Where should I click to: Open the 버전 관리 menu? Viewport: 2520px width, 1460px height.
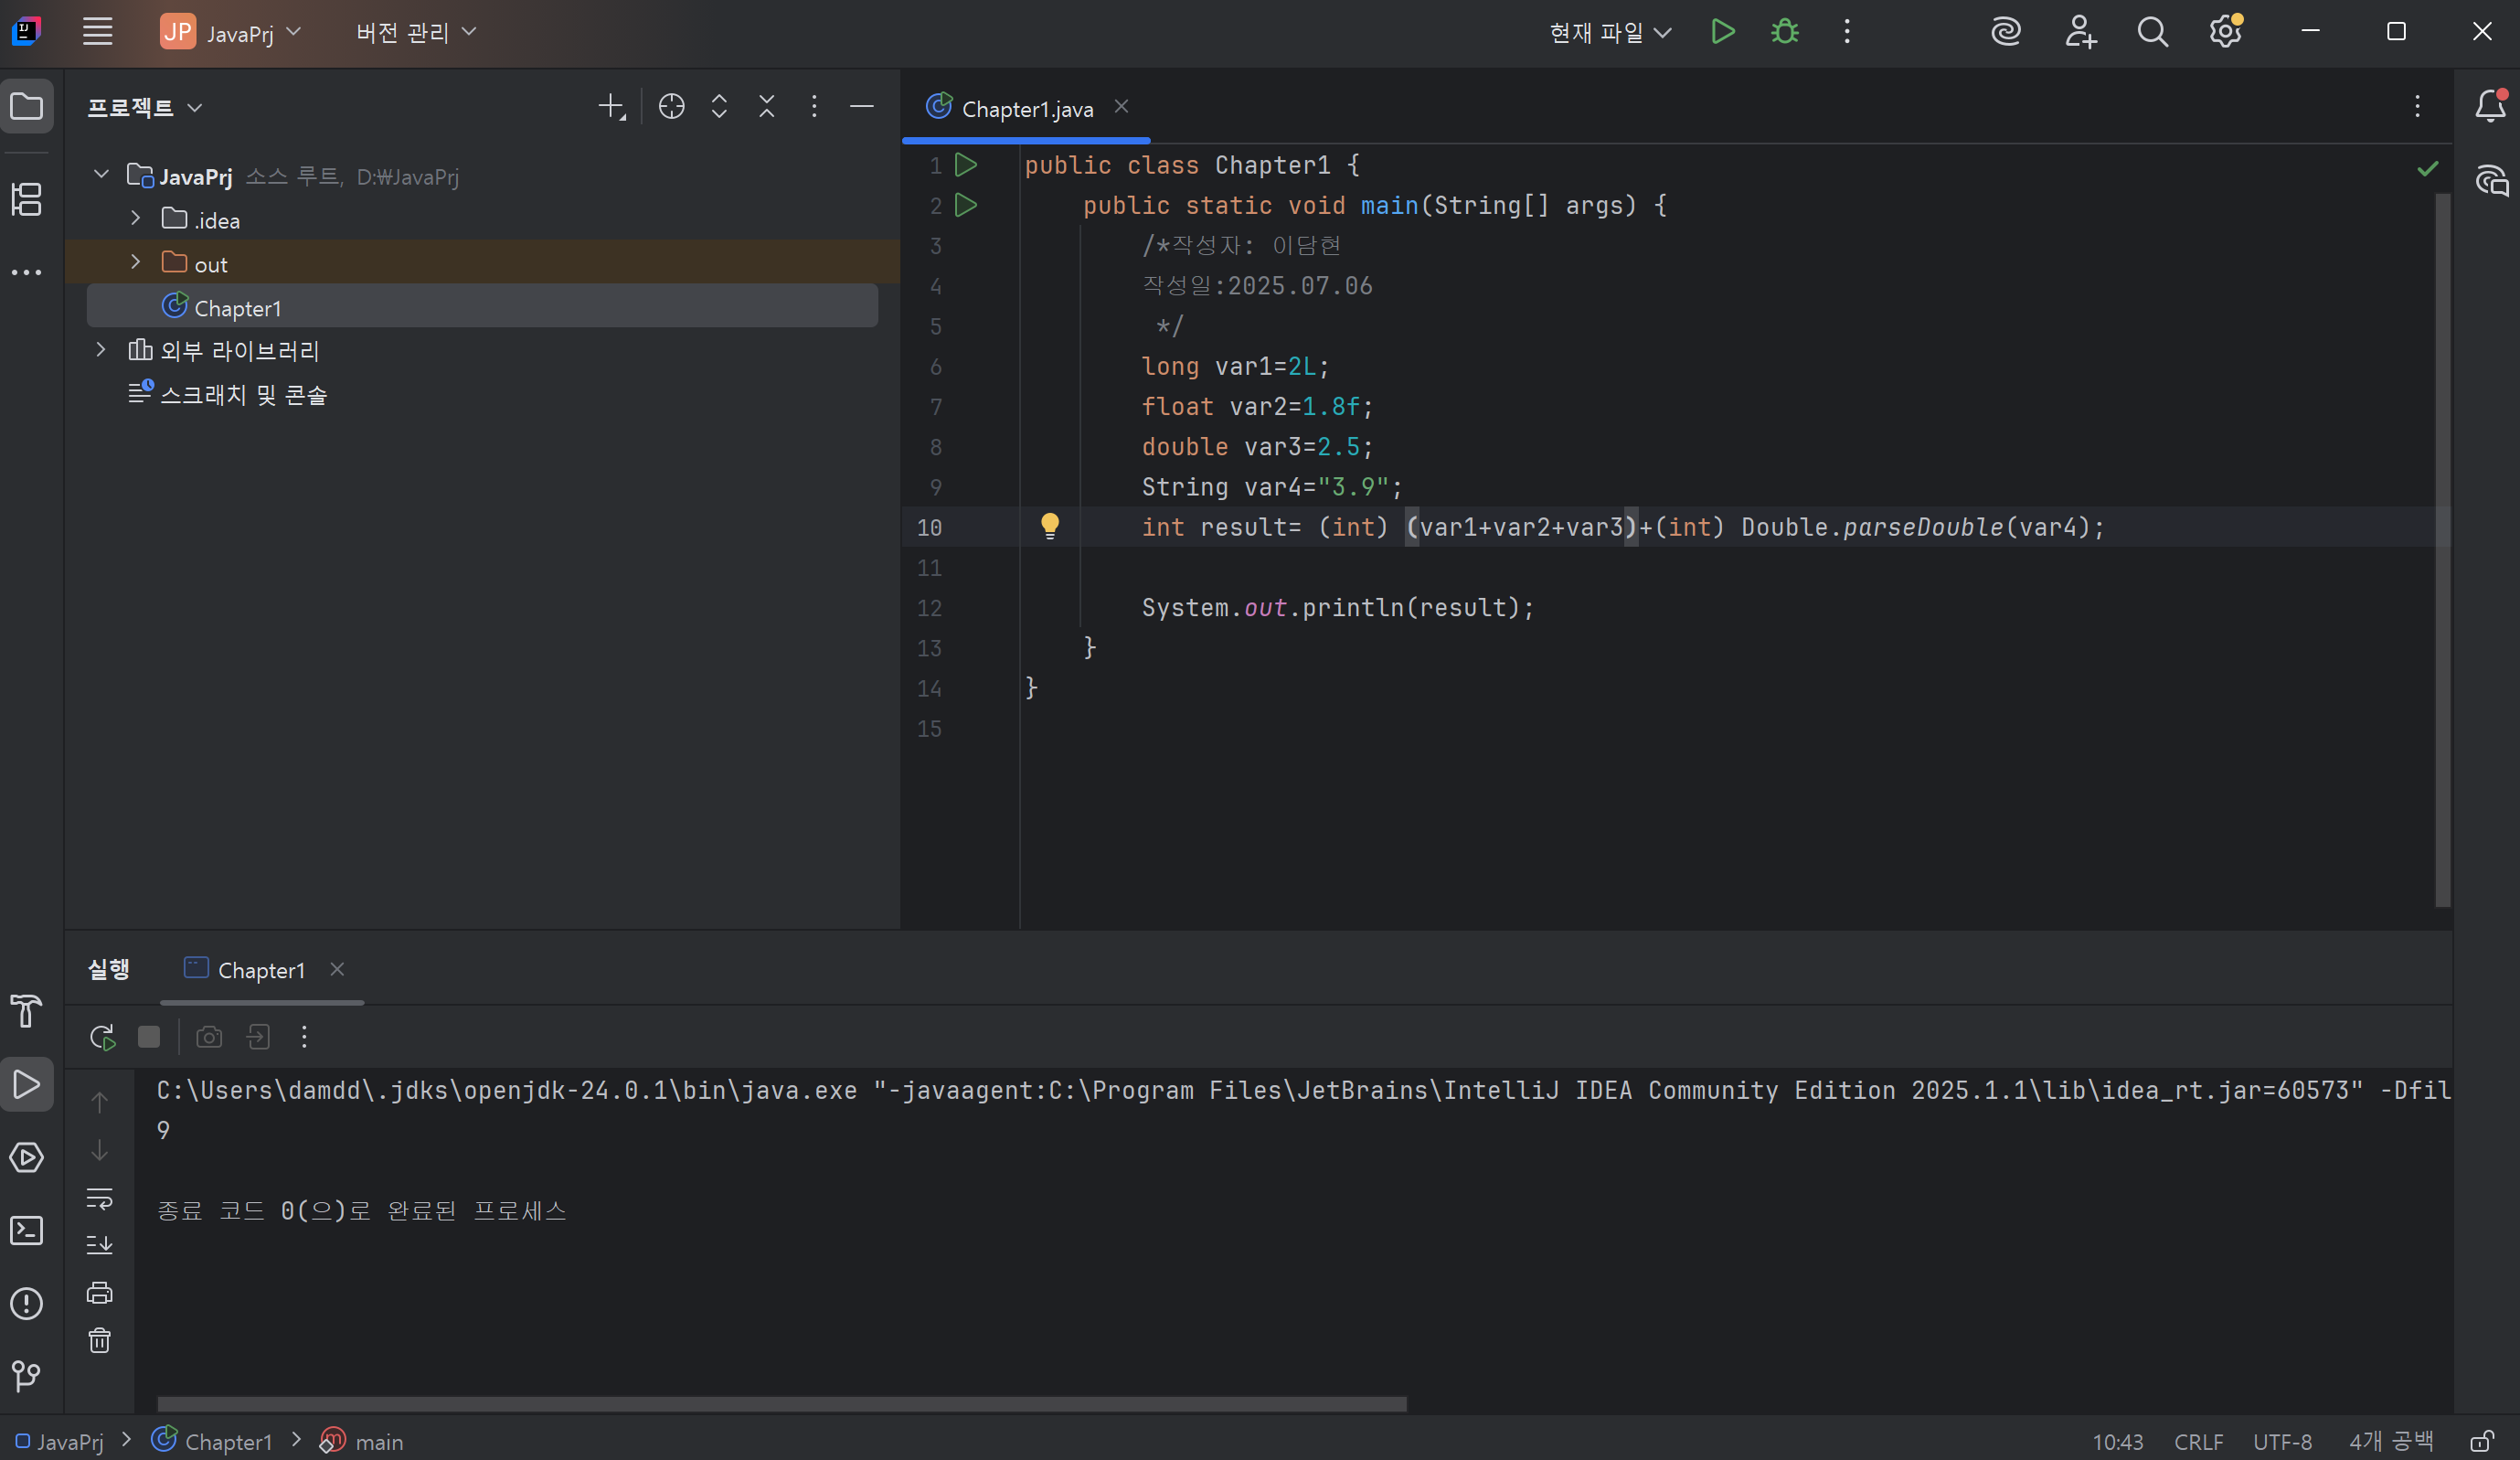click(415, 32)
